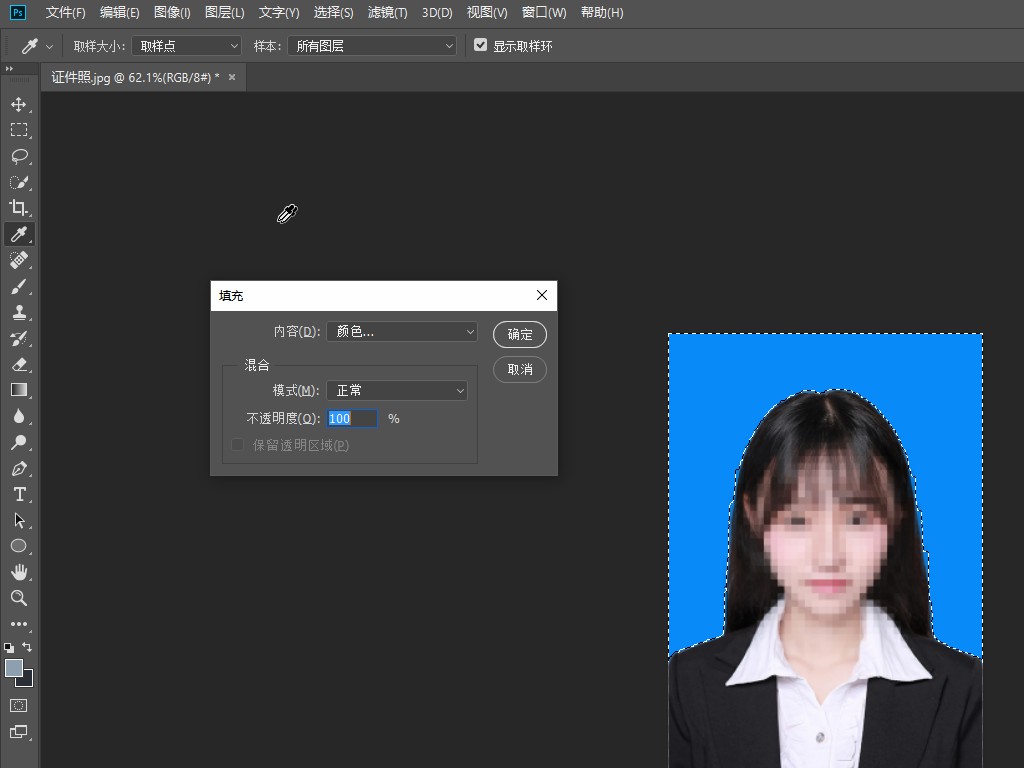Choose the Horizontal Type tool
Viewport: 1024px width, 768px height.
[18, 494]
